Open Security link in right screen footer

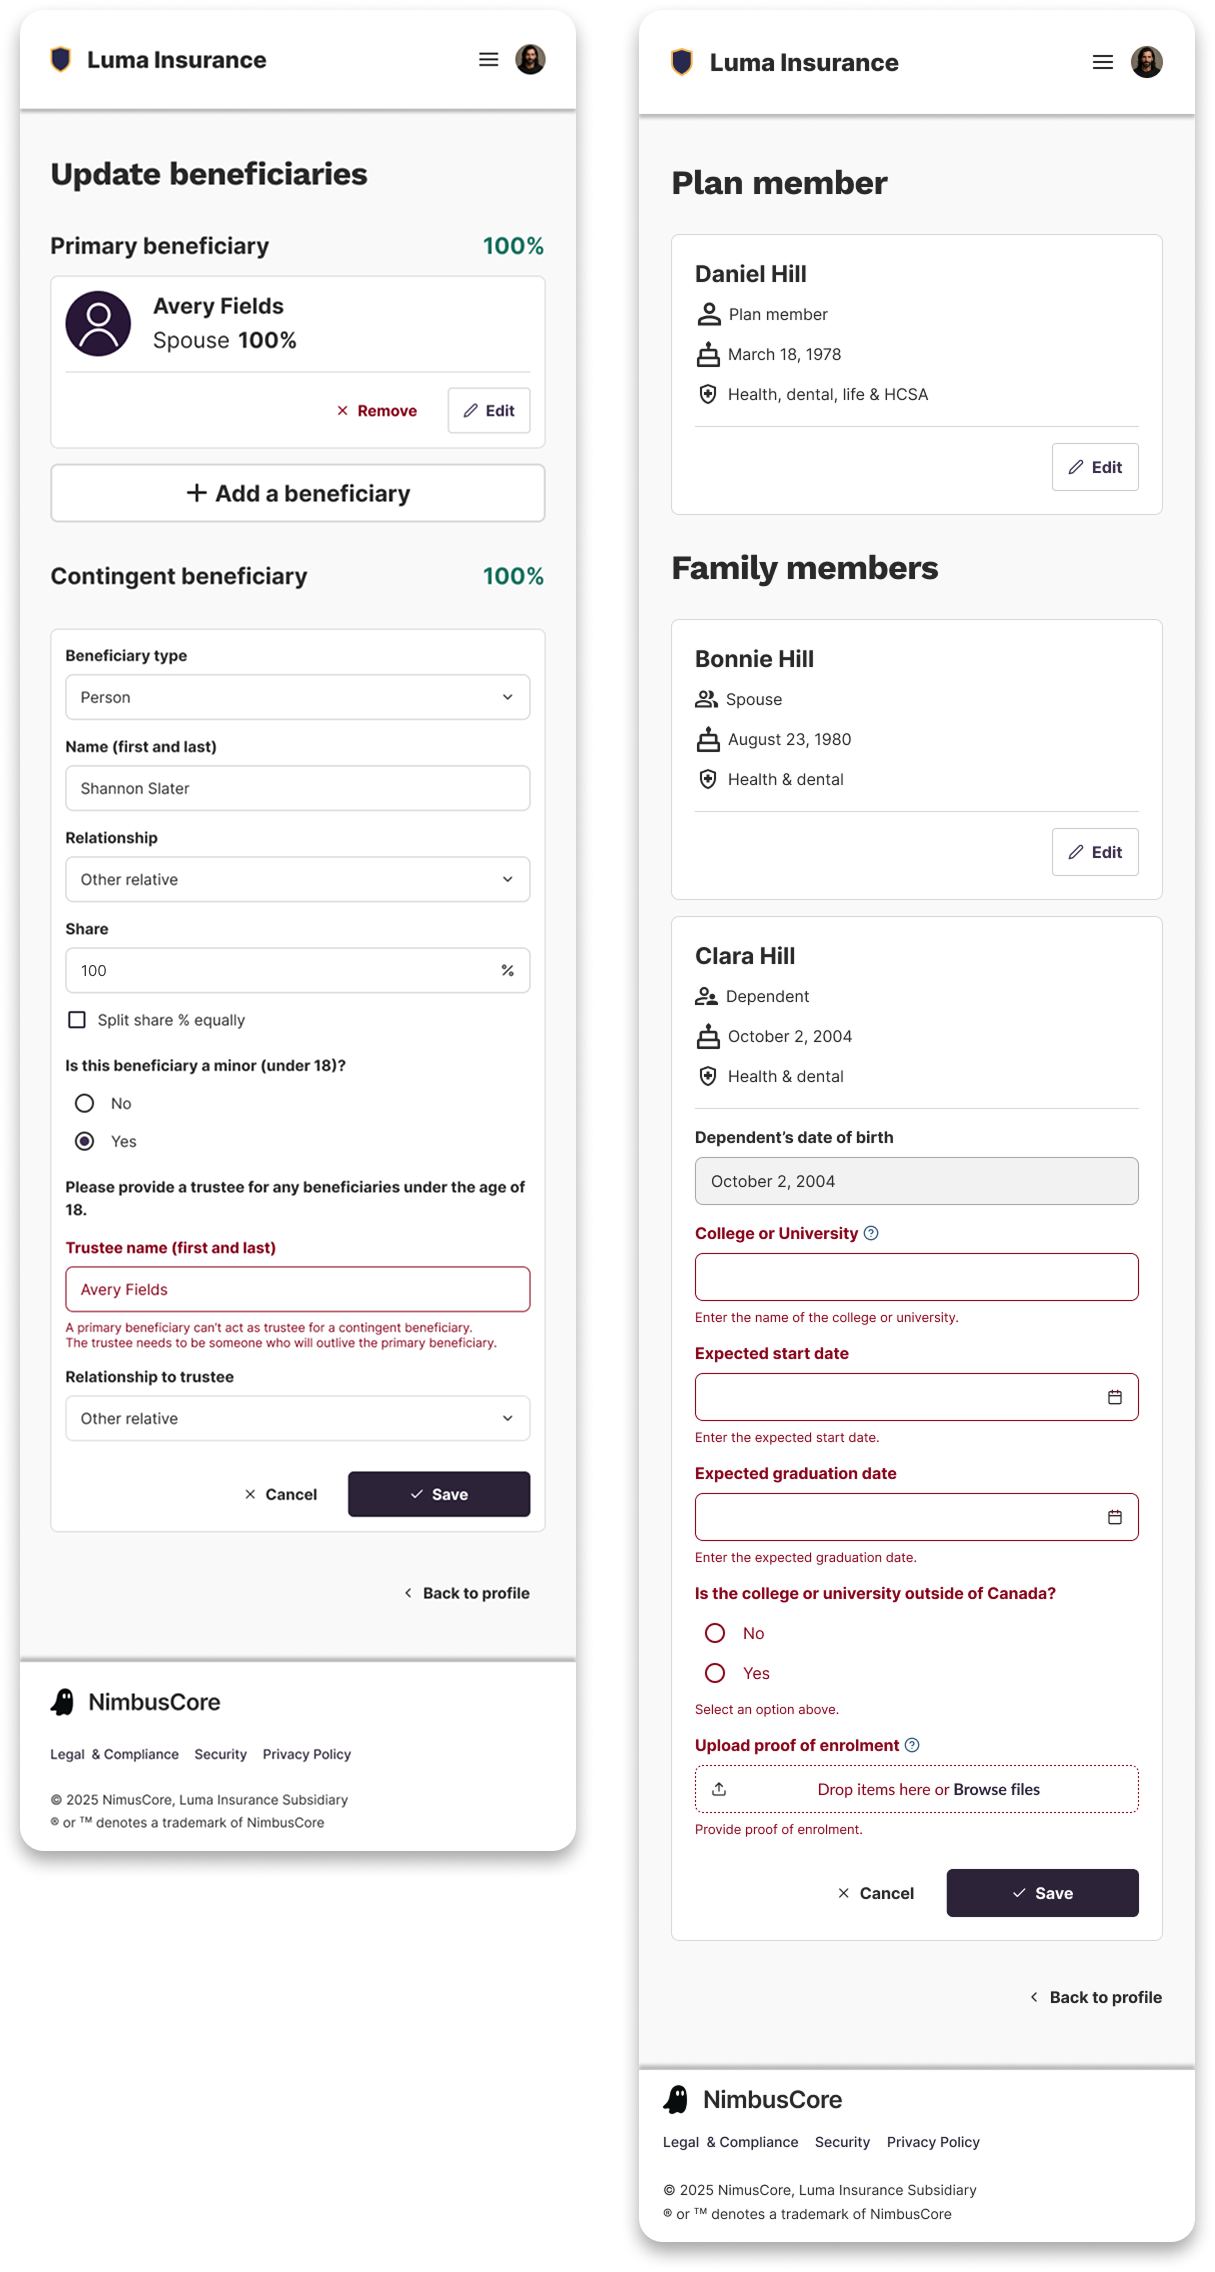[842, 2142]
